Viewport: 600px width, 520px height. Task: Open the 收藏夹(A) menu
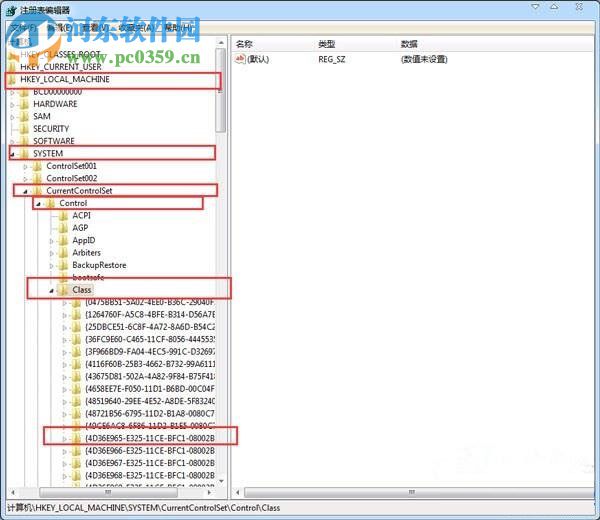tap(136, 28)
